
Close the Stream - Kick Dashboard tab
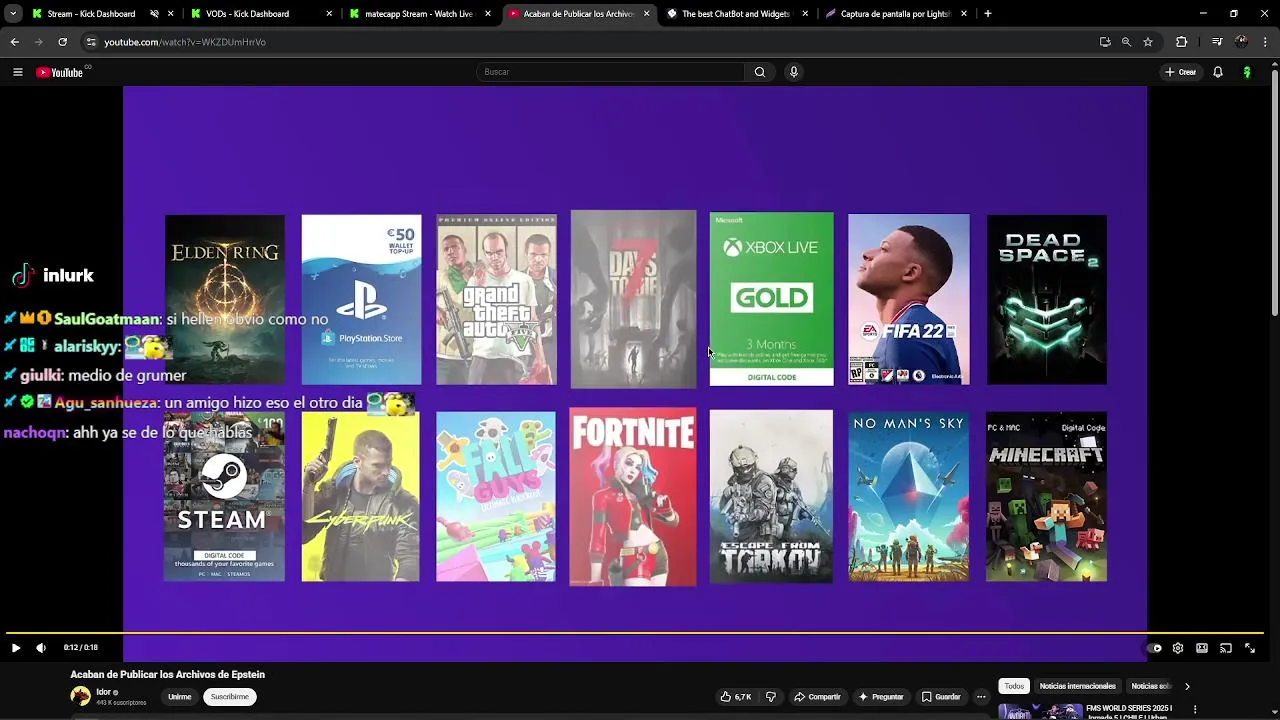click(x=171, y=14)
